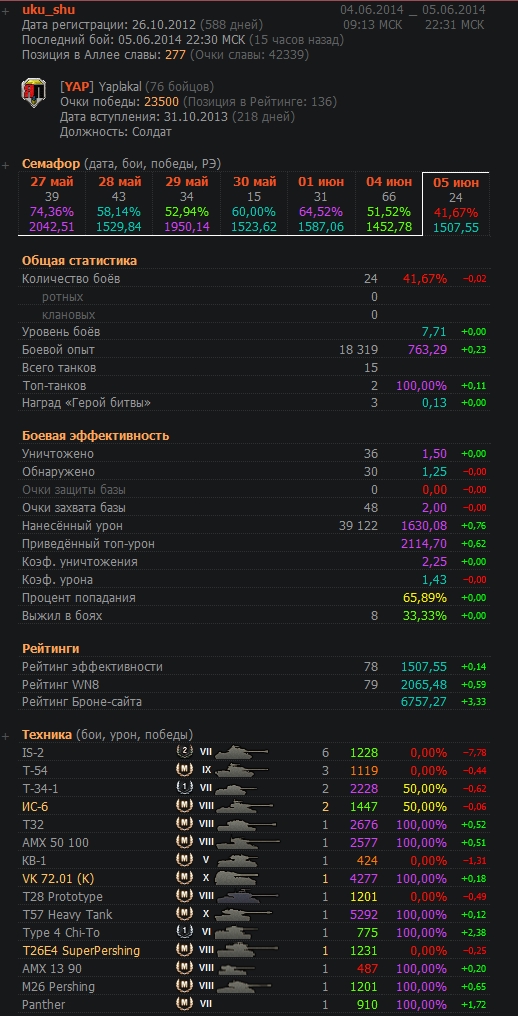518x1016 pixels.
Task: Expand the plus beside Техника
Action: pyautogui.click(x=6, y=737)
